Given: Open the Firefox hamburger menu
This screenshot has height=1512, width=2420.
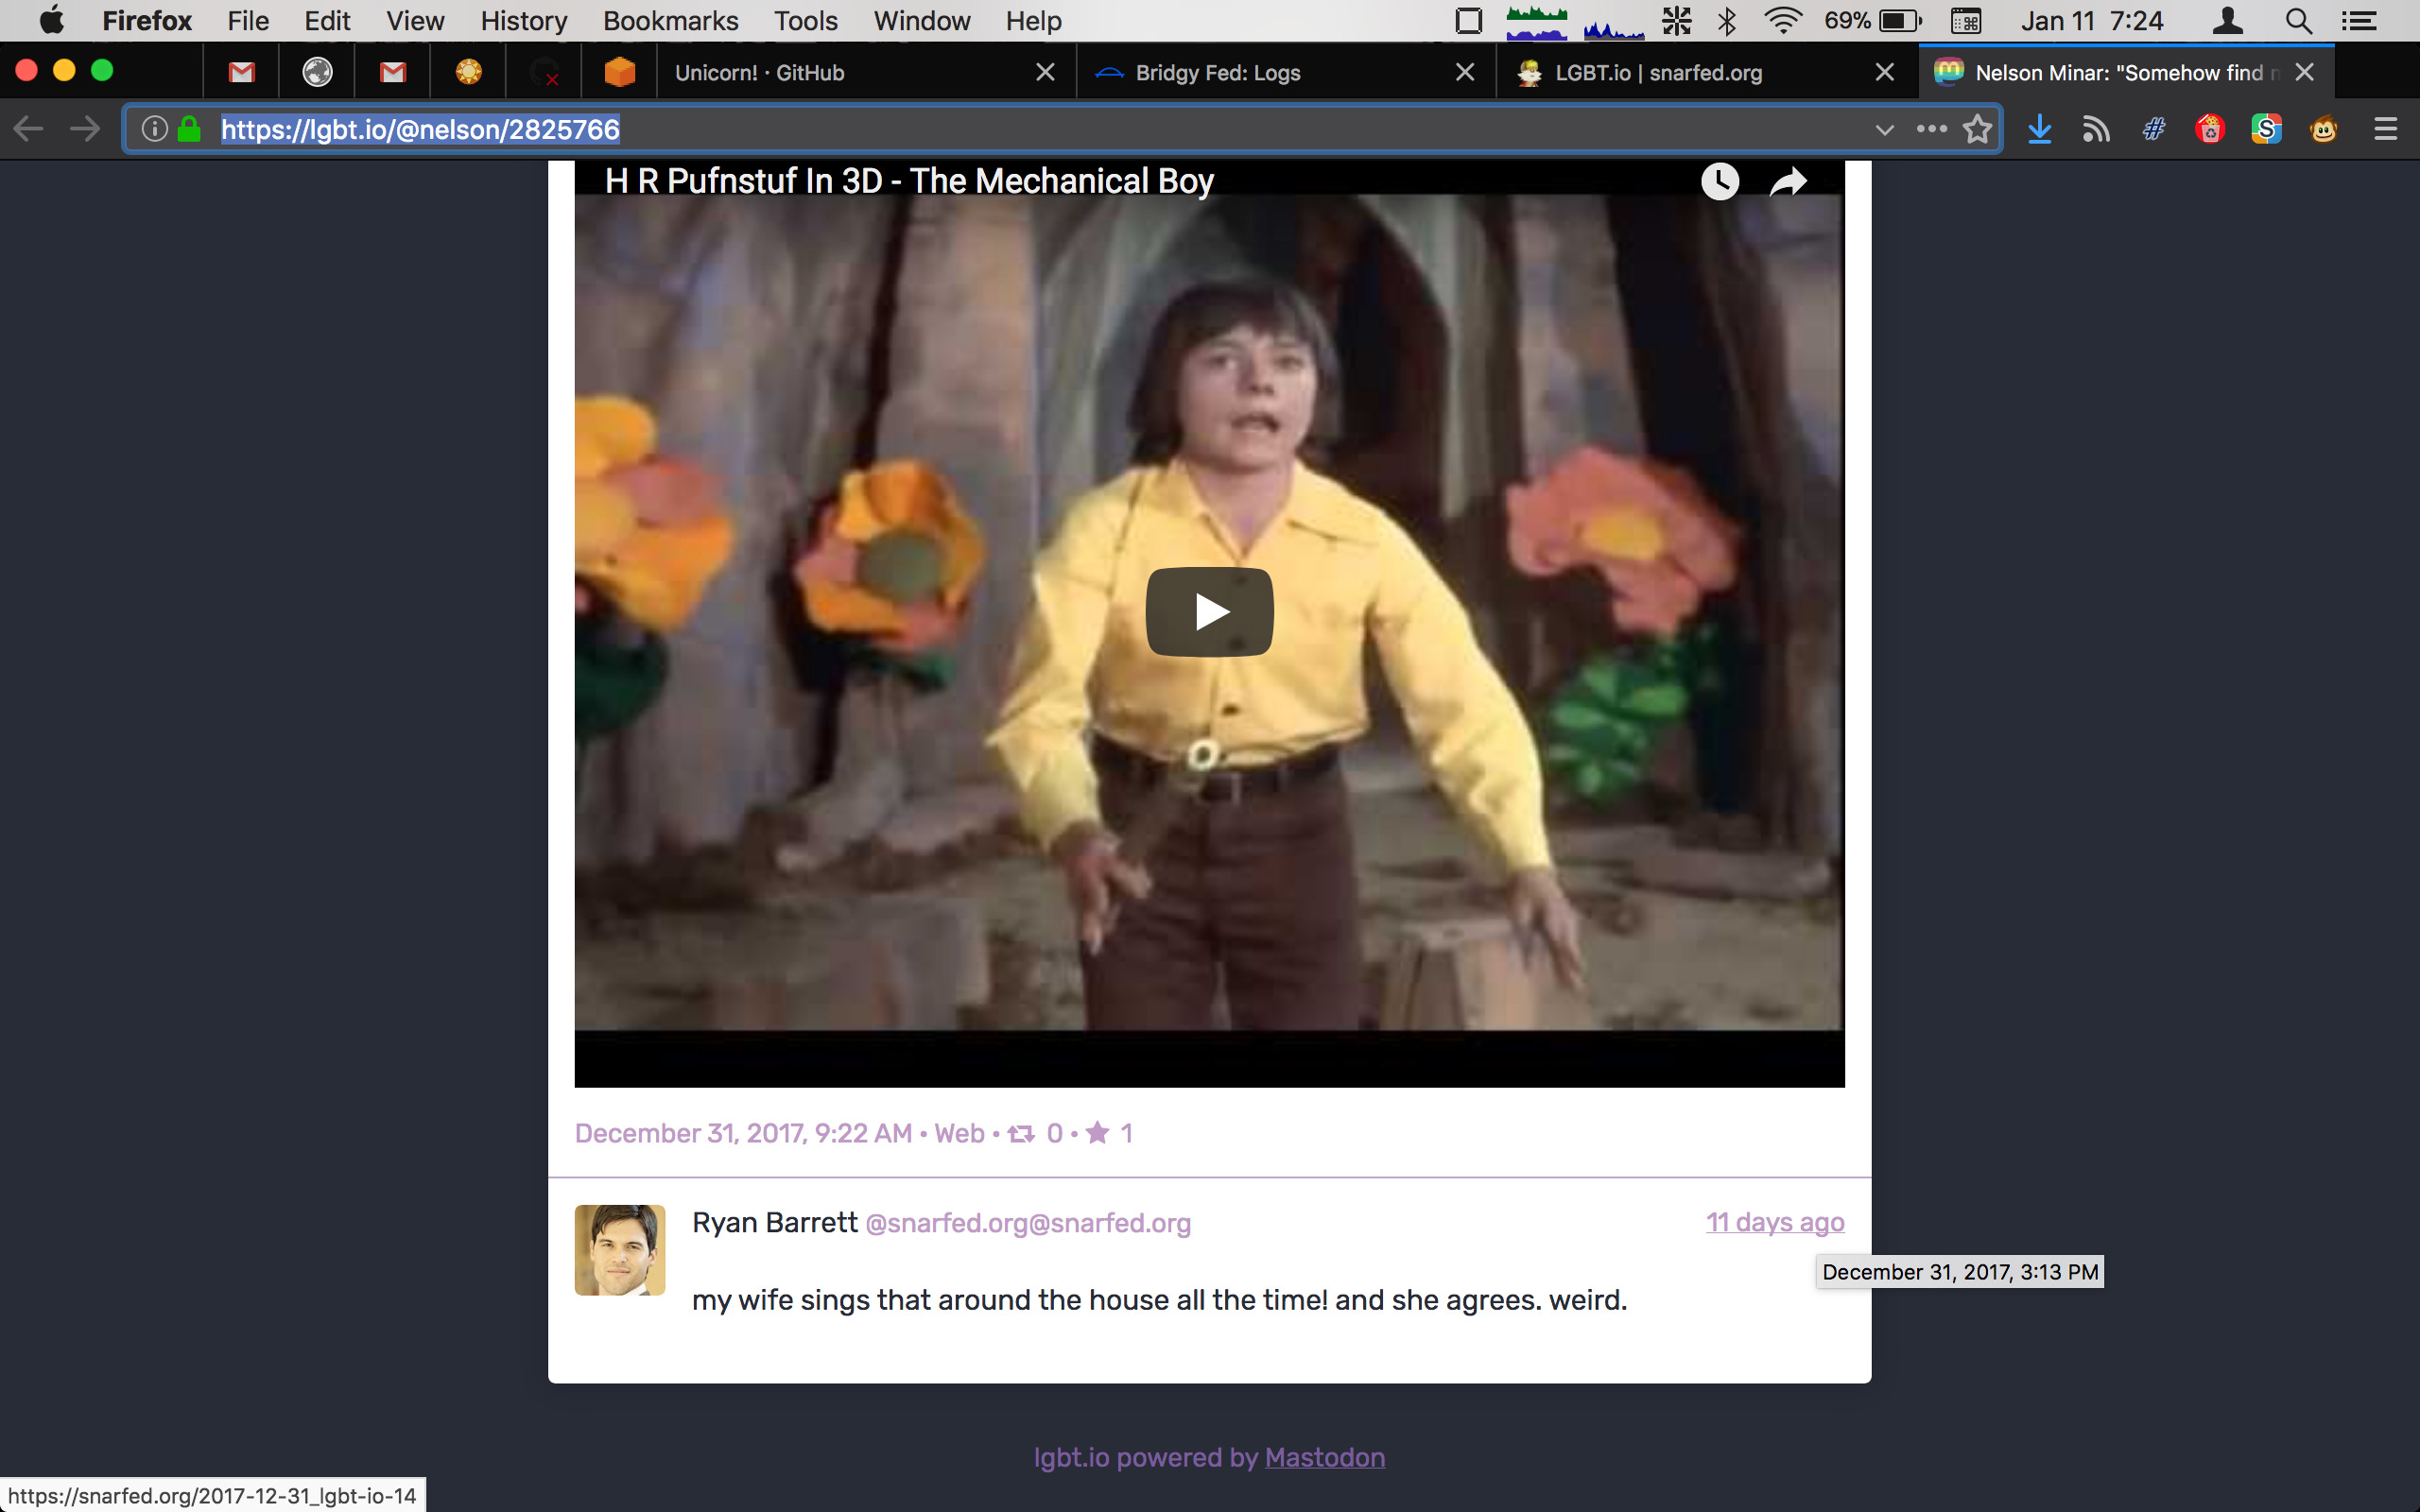Looking at the screenshot, I should 2386,129.
